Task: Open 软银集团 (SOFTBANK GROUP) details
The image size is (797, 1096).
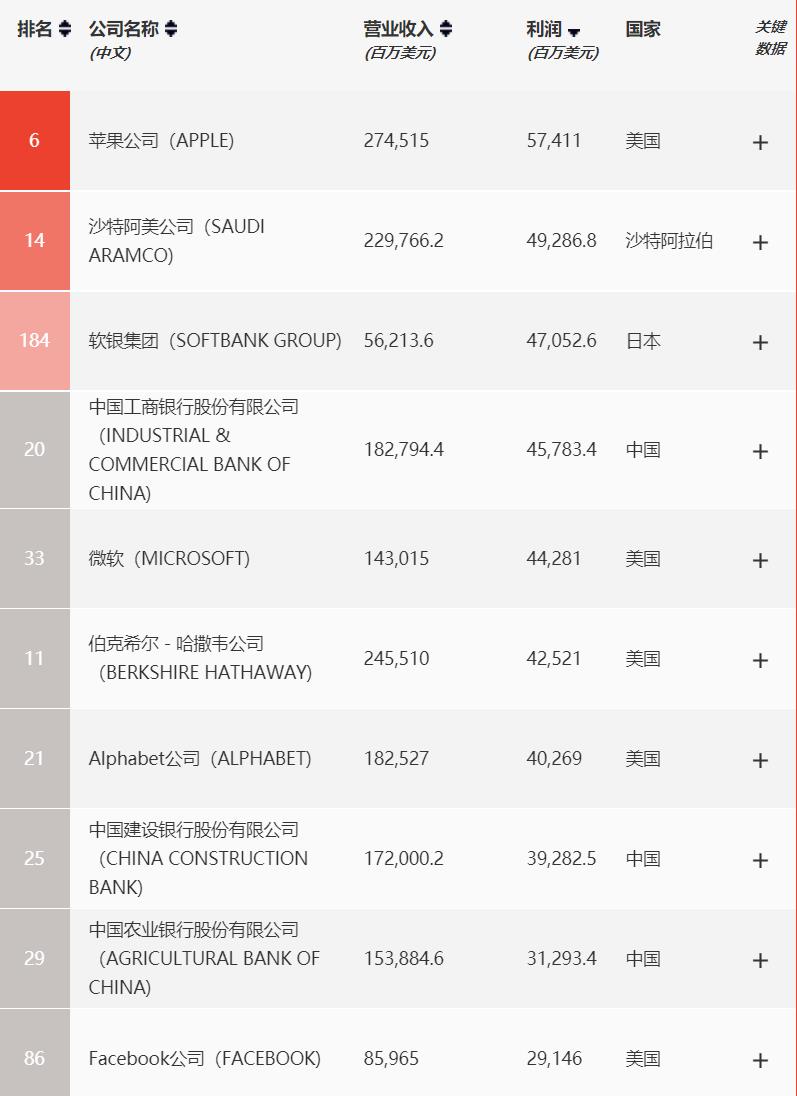Action: tap(761, 340)
